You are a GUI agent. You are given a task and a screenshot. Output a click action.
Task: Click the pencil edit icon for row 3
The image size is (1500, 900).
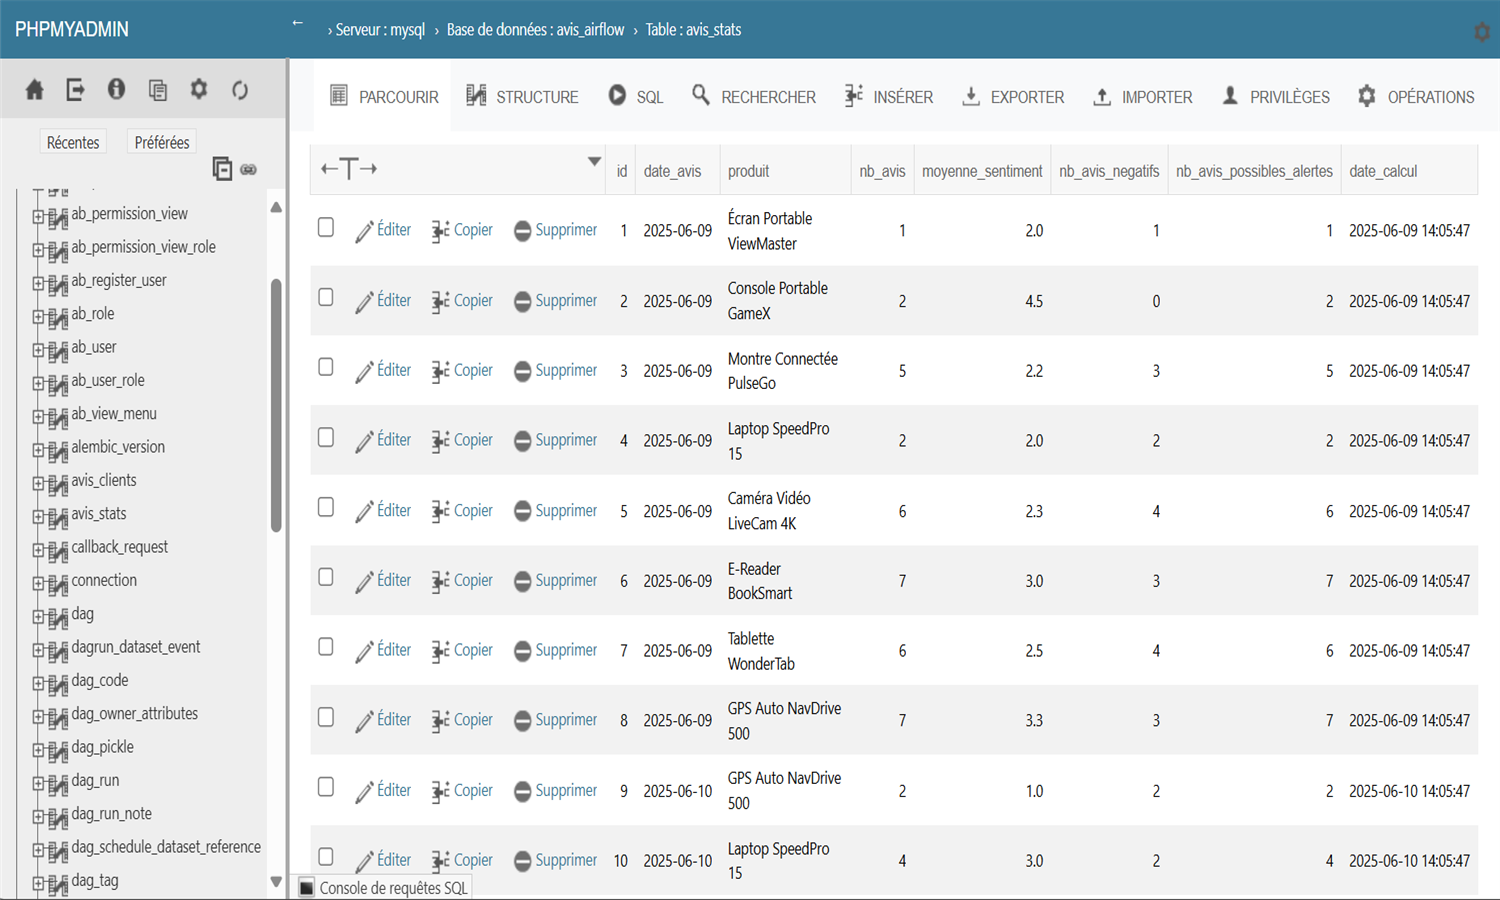pos(364,371)
